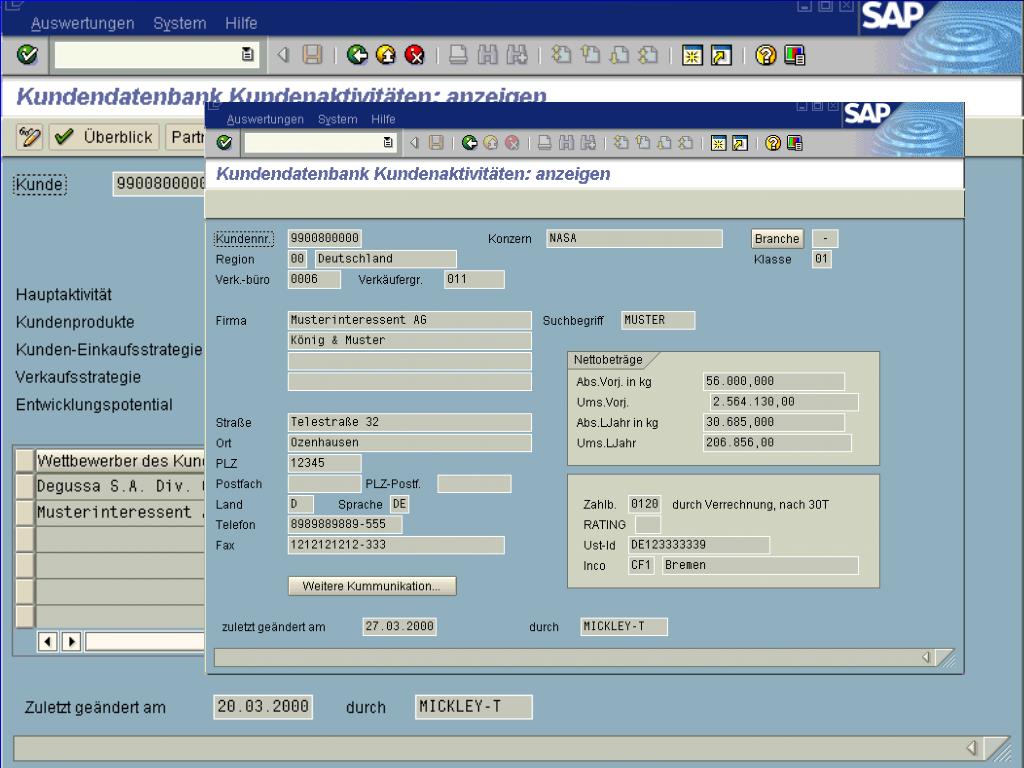Click Save icon in back window toolbar

tap(313, 55)
